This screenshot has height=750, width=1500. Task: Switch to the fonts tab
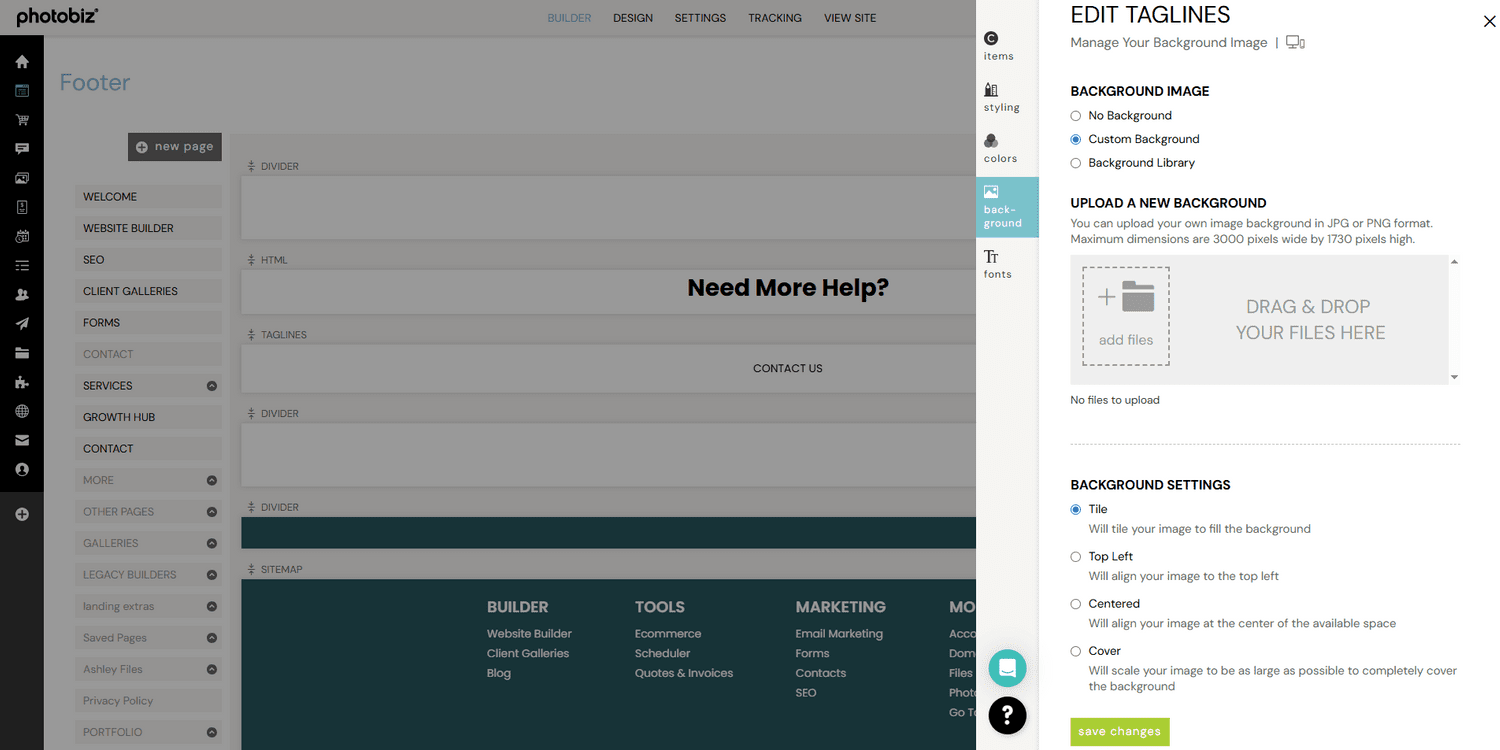point(998,264)
